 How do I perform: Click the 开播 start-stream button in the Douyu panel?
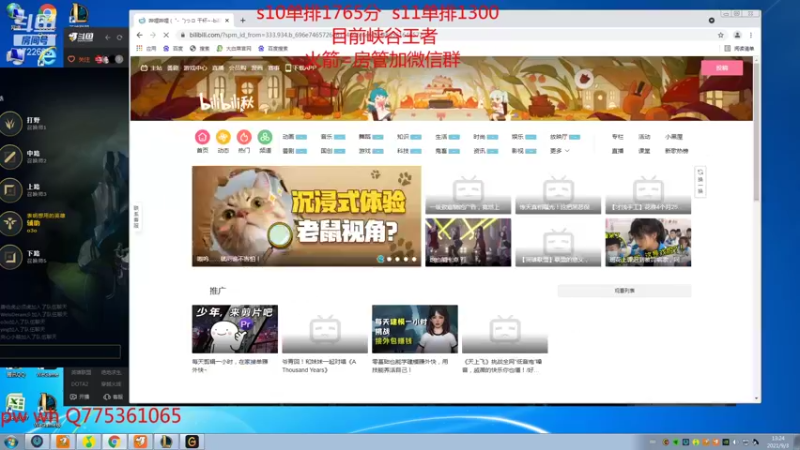point(80,396)
